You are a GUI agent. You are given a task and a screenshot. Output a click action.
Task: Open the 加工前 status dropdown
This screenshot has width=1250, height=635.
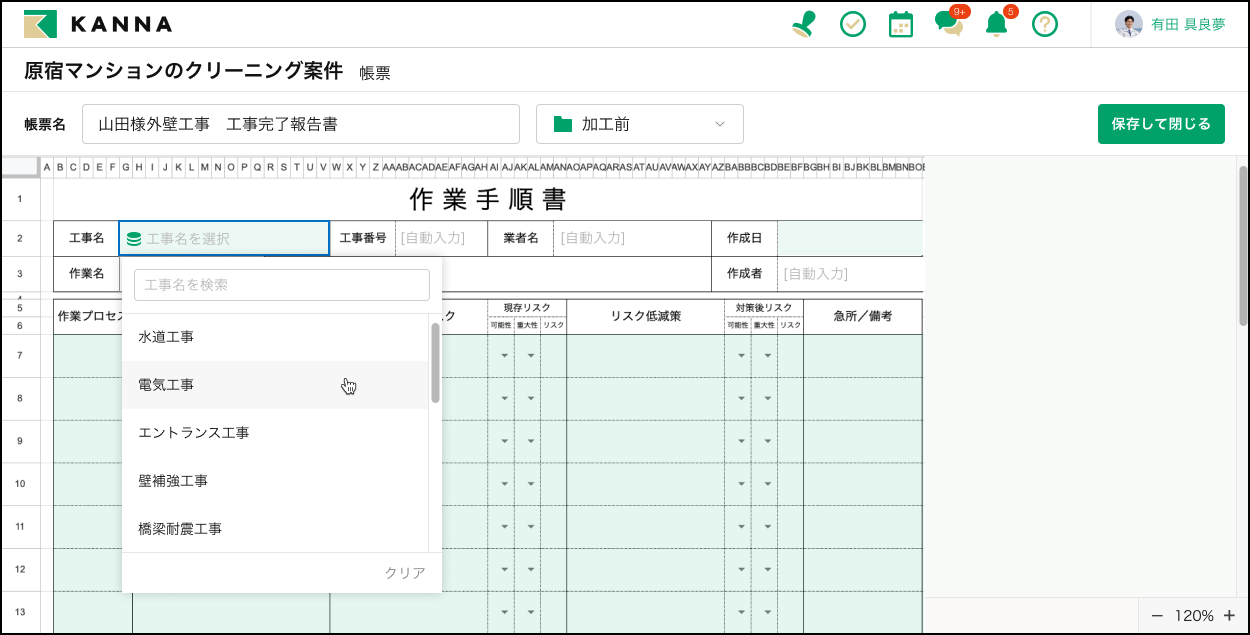tap(640, 123)
